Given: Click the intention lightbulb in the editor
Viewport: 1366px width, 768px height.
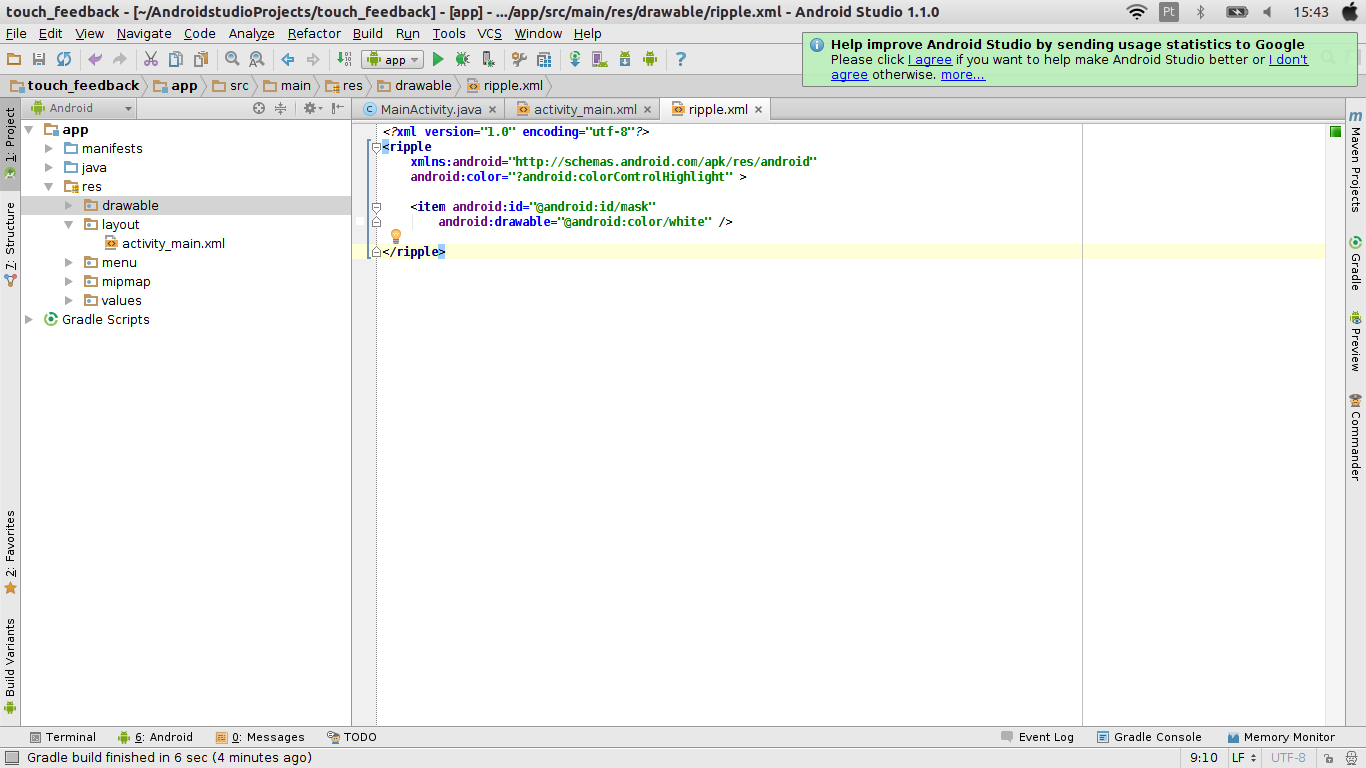Looking at the screenshot, I should (395, 236).
